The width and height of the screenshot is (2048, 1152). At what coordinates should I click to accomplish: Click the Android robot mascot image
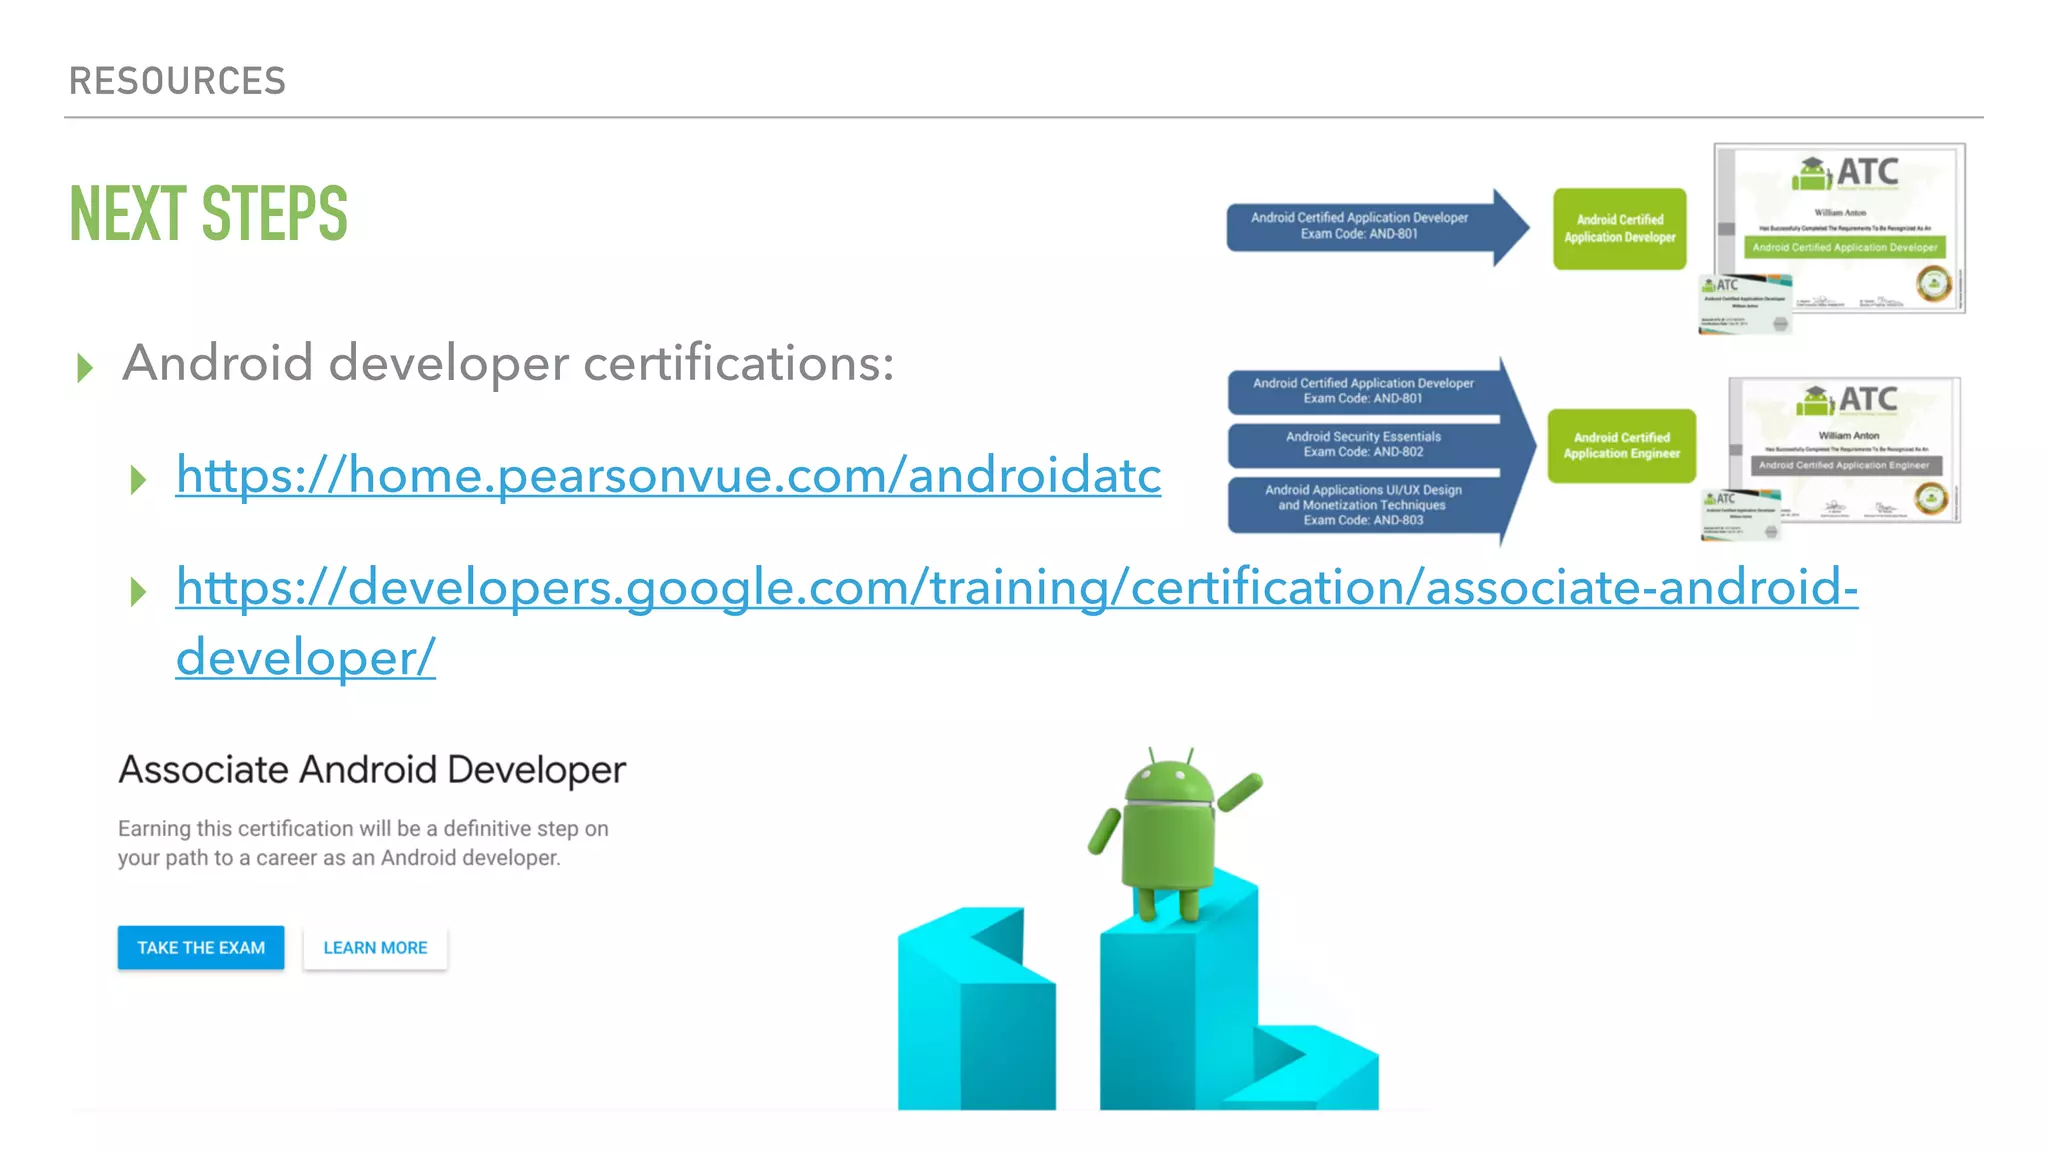click(1174, 834)
